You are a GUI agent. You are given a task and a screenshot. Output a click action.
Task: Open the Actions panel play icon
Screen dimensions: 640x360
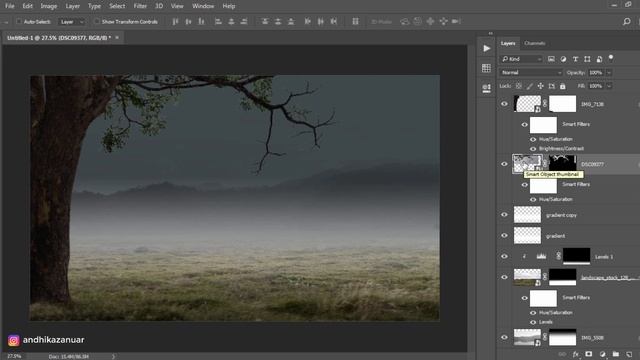click(487, 49)
